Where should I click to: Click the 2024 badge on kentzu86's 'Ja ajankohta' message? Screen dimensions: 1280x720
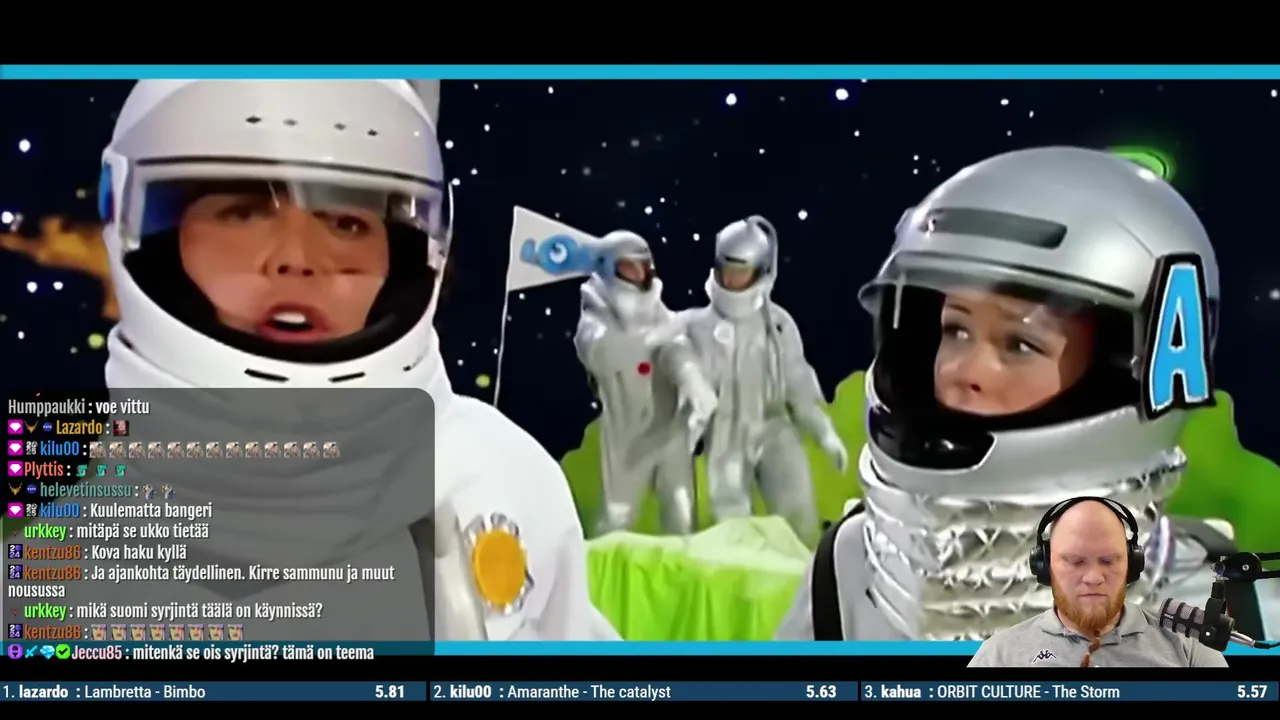pyautogui.click(x=15, y=573)
